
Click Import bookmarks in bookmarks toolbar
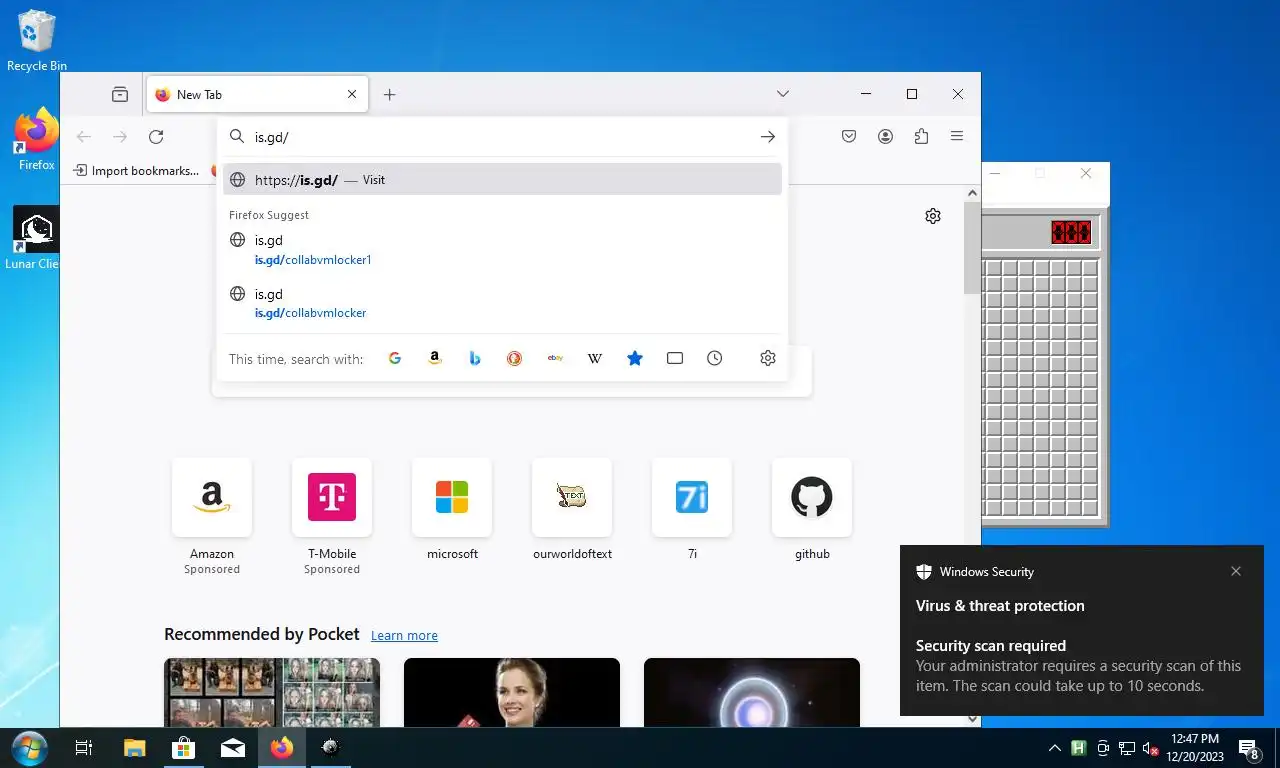(136, 171)
